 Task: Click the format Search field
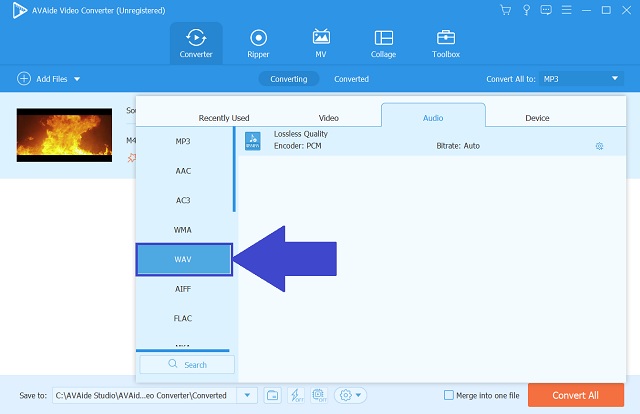tap(187, 364)
